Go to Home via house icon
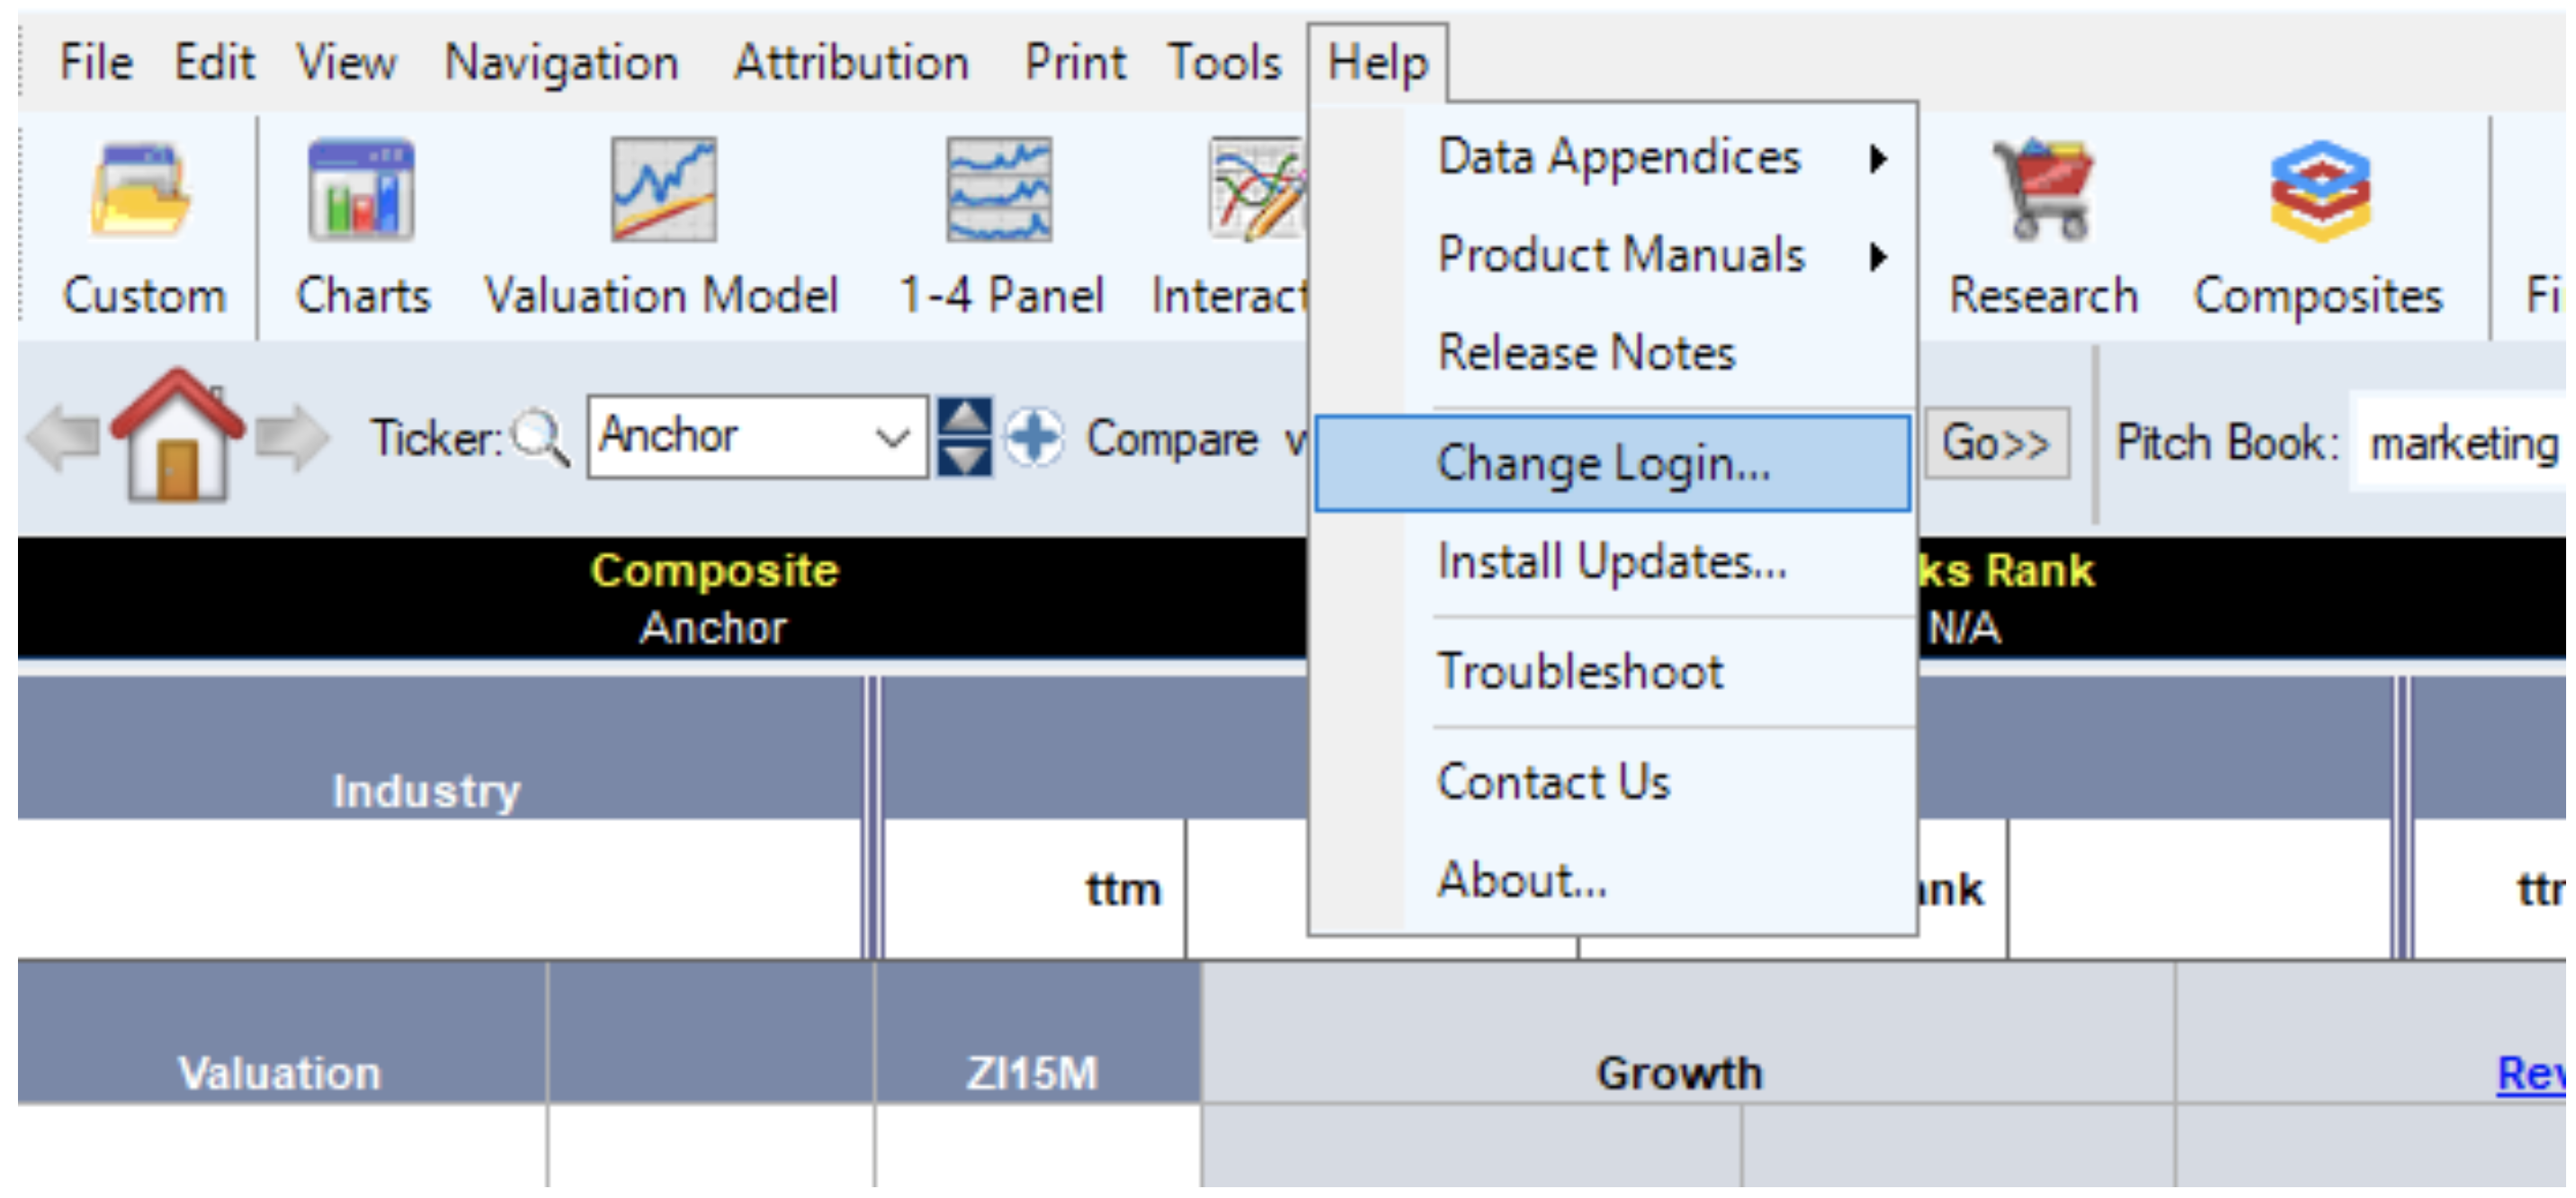Screen dimensions: 2576x1198 click(177, 436)
